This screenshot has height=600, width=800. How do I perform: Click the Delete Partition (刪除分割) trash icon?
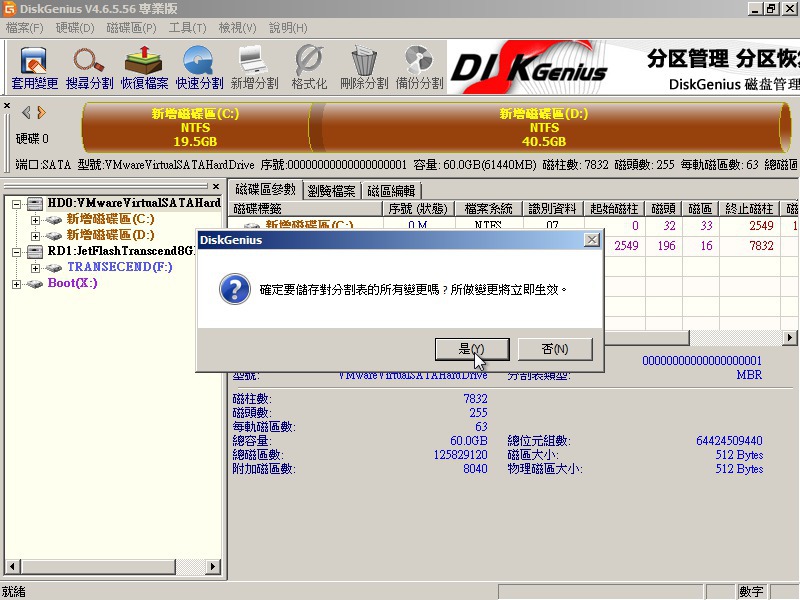click(364, 68)
